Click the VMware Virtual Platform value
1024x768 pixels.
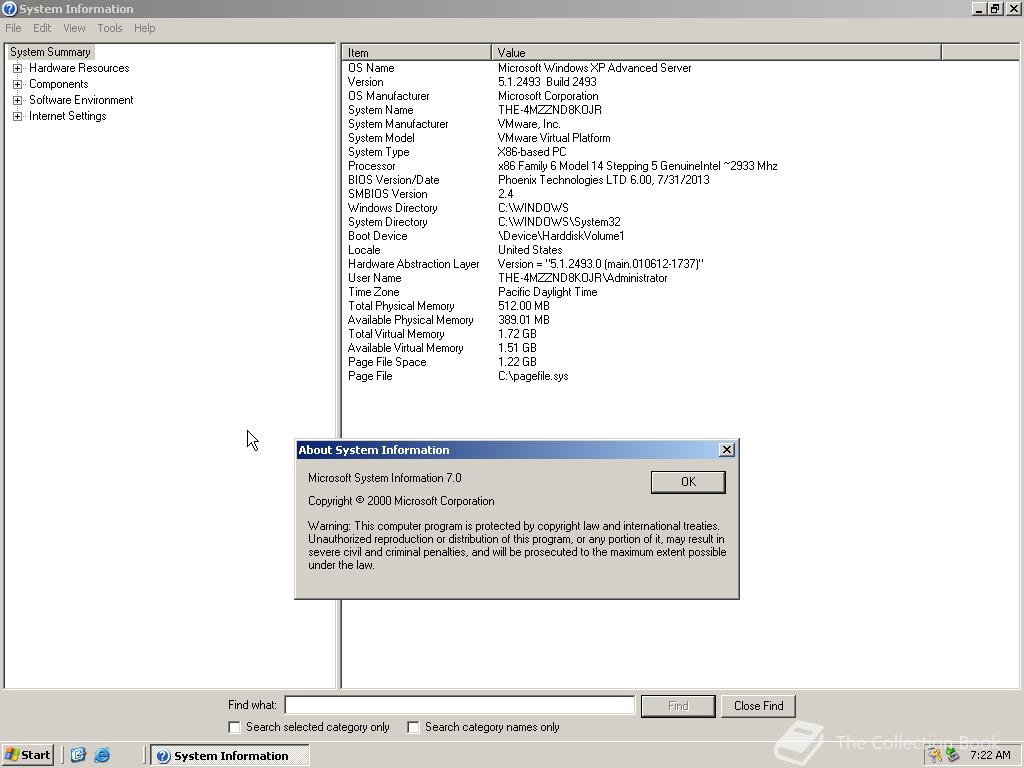click(554, 138)
